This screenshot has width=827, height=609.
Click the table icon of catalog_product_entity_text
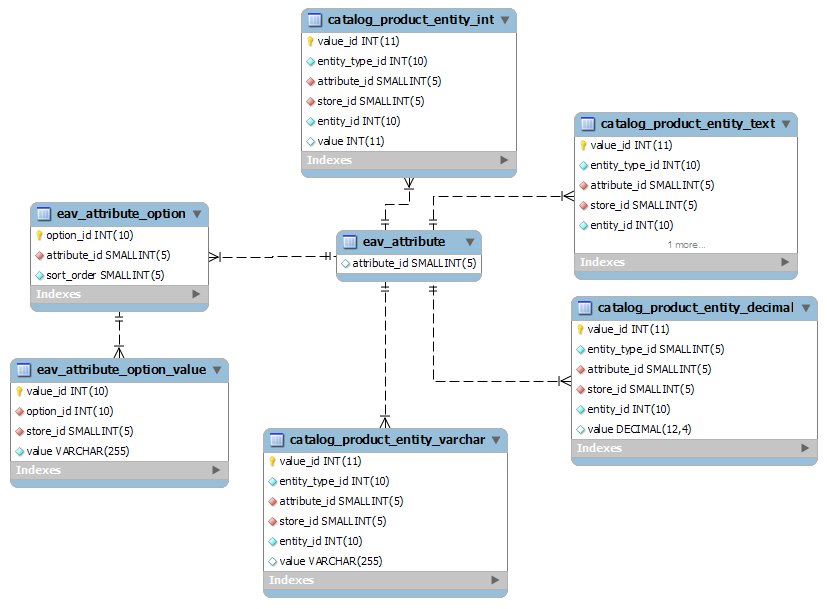pos(588,124)
